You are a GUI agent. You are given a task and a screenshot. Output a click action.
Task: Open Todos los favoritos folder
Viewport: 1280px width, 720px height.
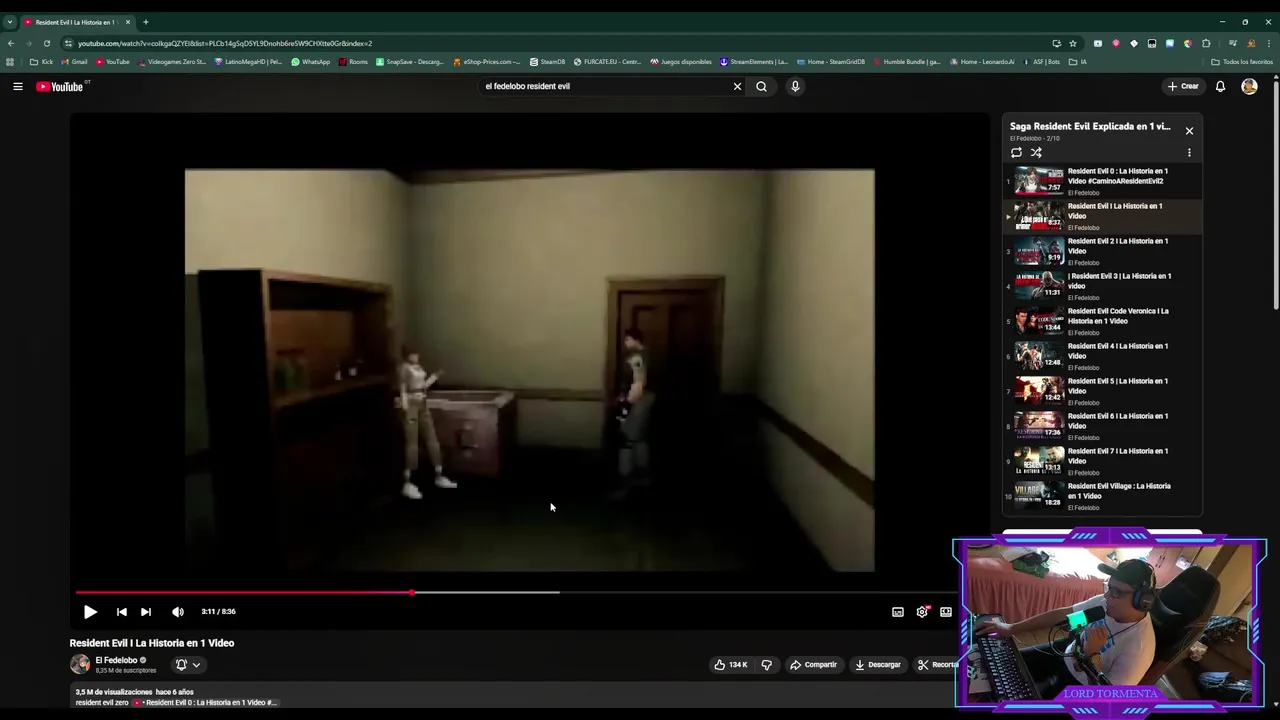[x=1242, y=62]
